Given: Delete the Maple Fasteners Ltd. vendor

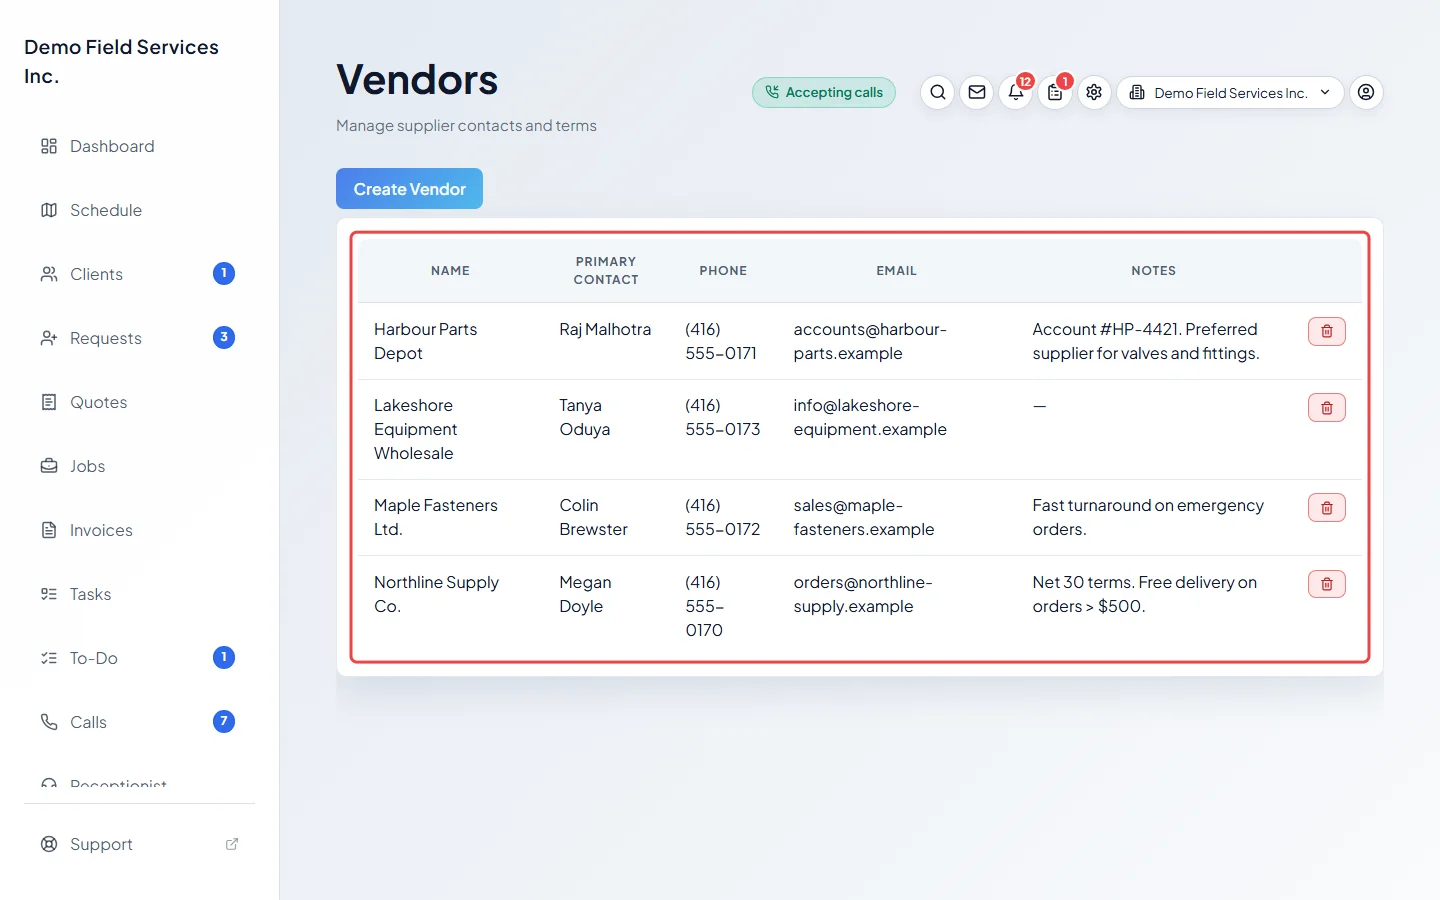Looking at the screenshot, I should [x=1327, y=507].
